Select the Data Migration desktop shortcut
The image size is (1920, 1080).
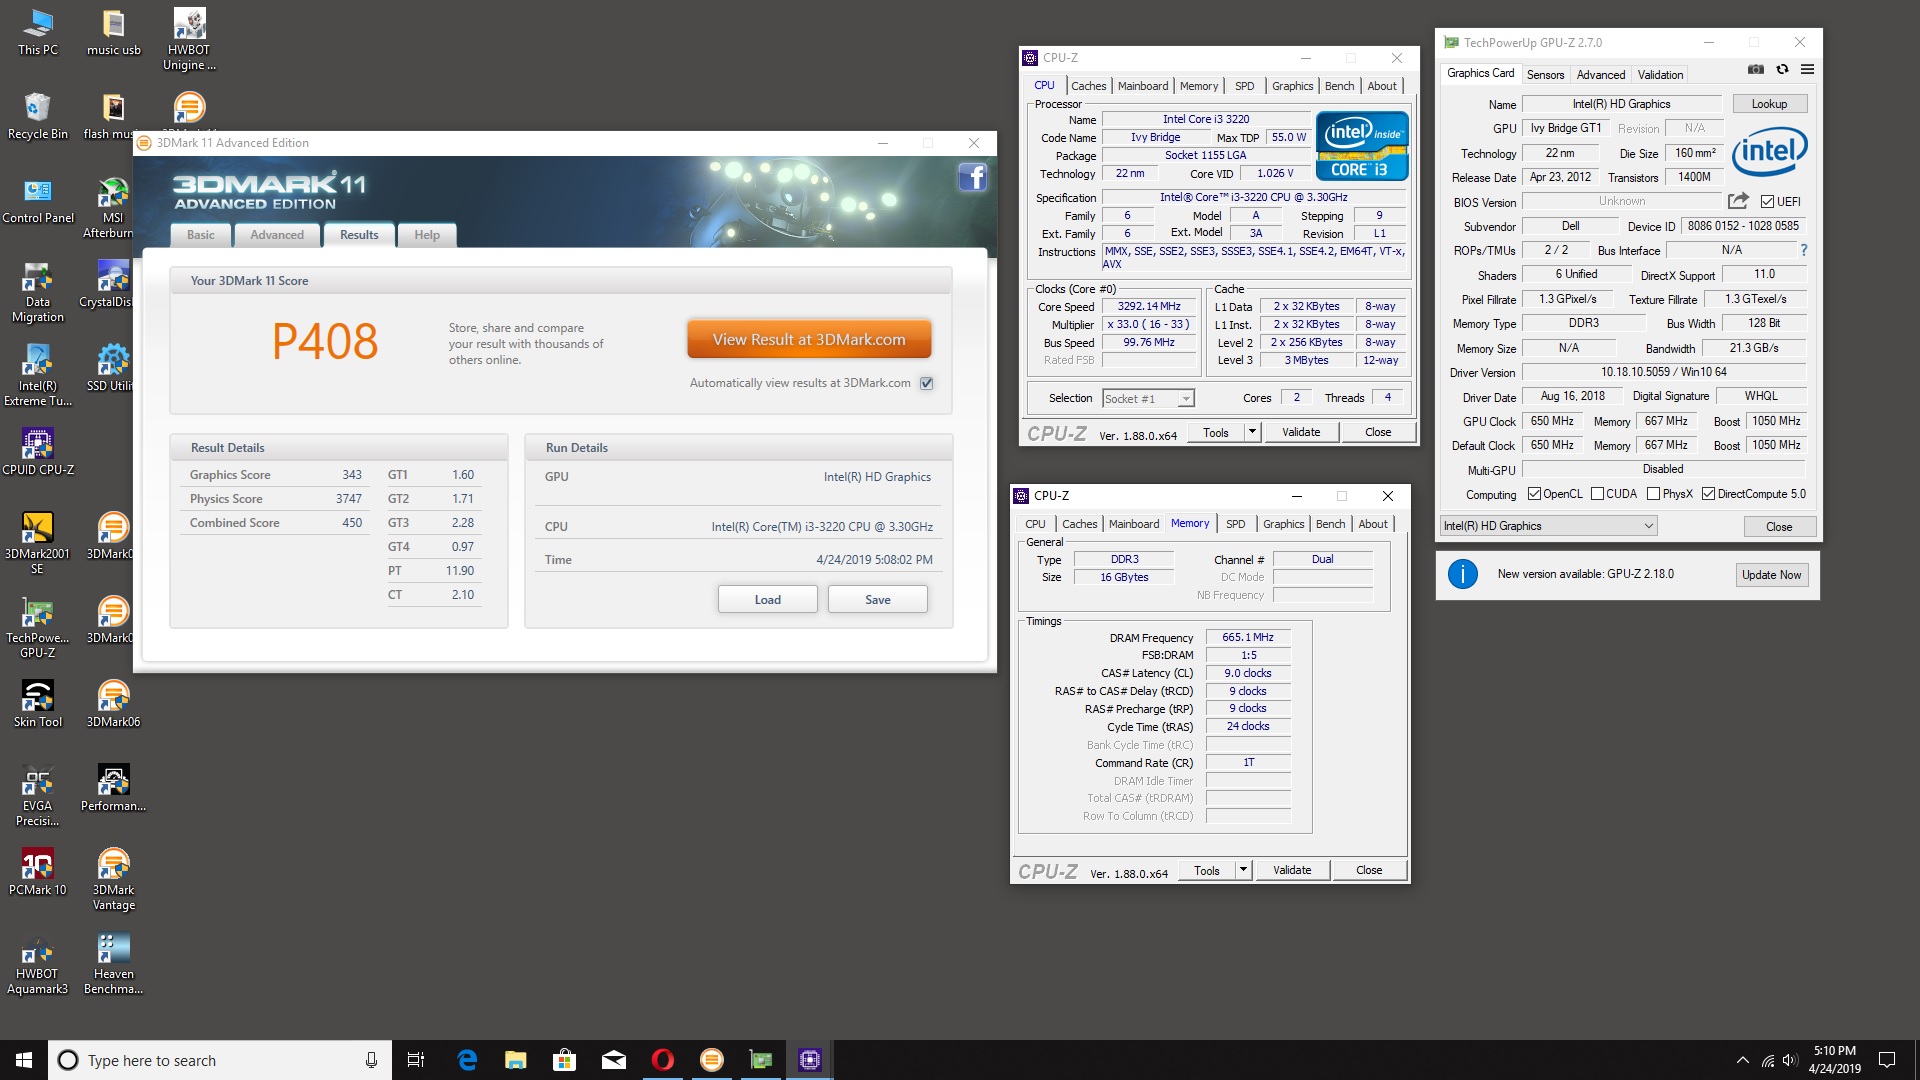(x=38, y=292)
